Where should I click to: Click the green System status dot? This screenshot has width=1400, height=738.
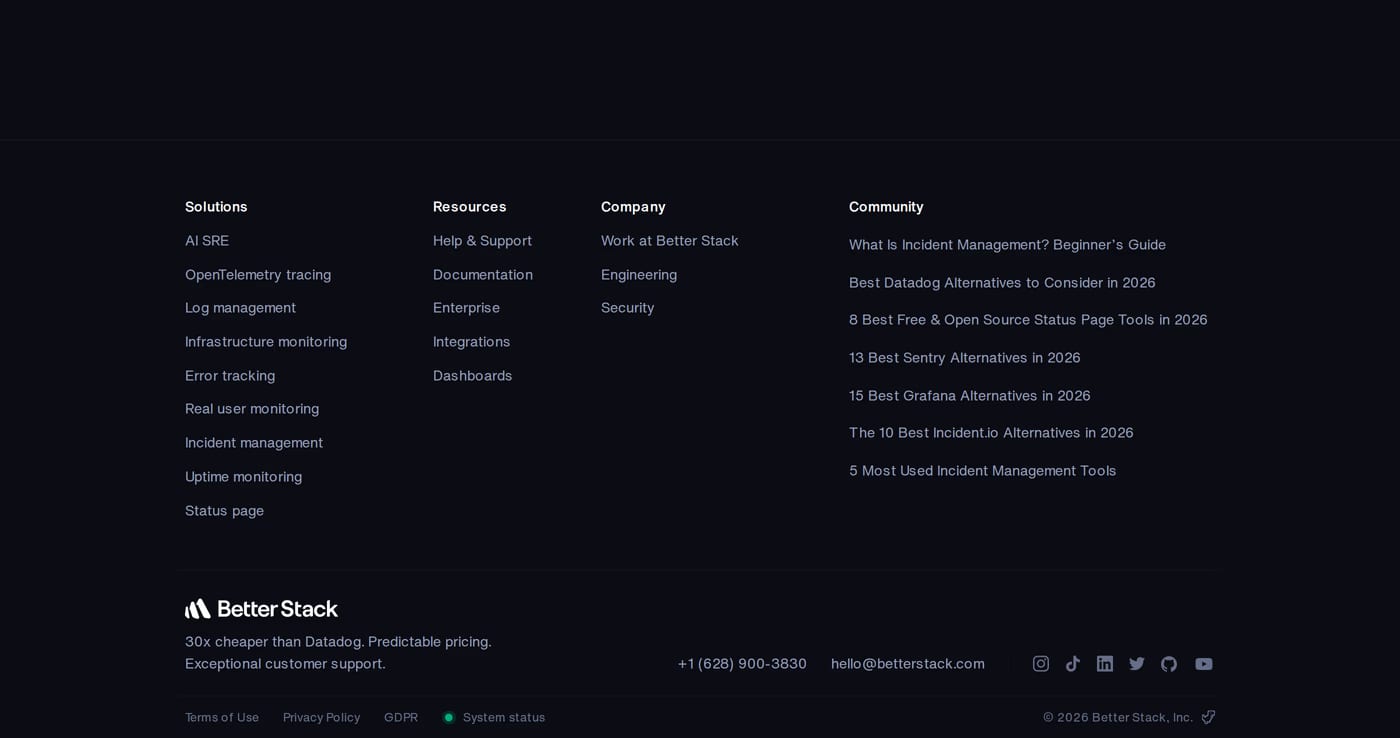(x=449, y=717)
